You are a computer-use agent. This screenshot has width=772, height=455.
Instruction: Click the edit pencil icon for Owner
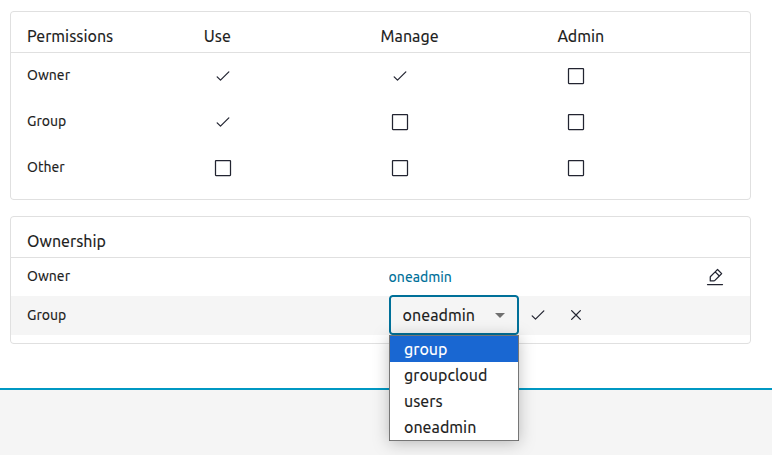(714, 277)
